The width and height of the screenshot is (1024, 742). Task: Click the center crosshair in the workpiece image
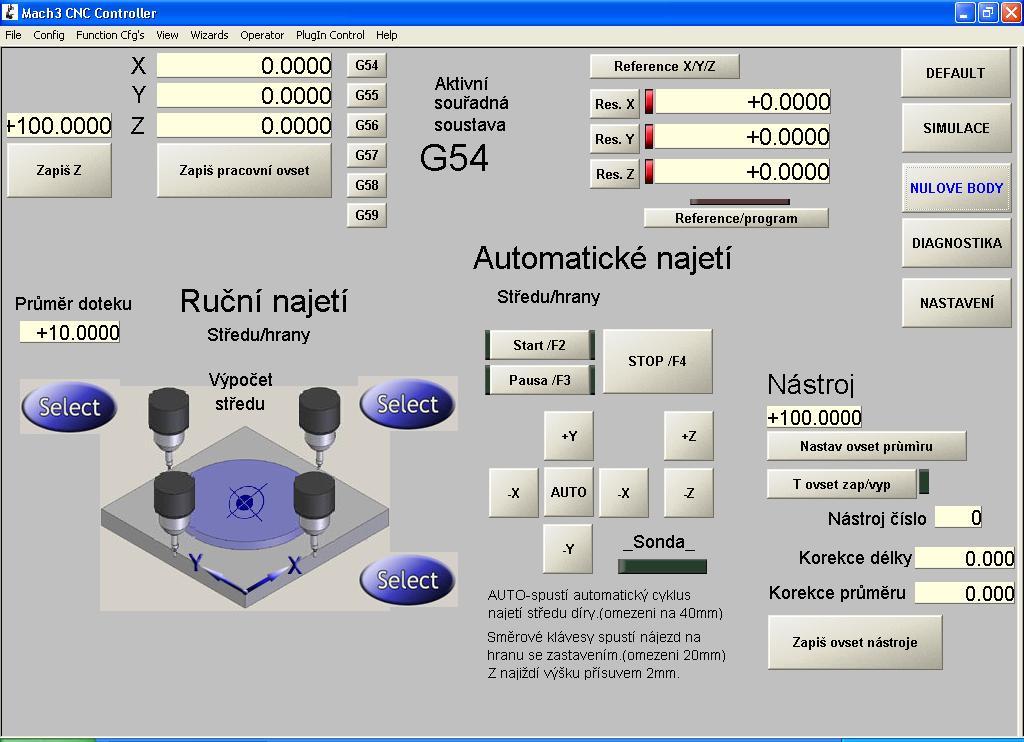pos(244,502)
